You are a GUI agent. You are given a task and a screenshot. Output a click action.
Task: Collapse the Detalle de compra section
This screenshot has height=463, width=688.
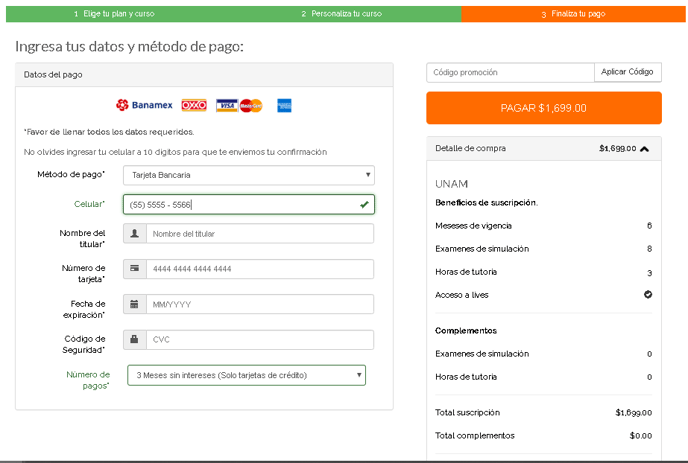(x=644, y=149)
